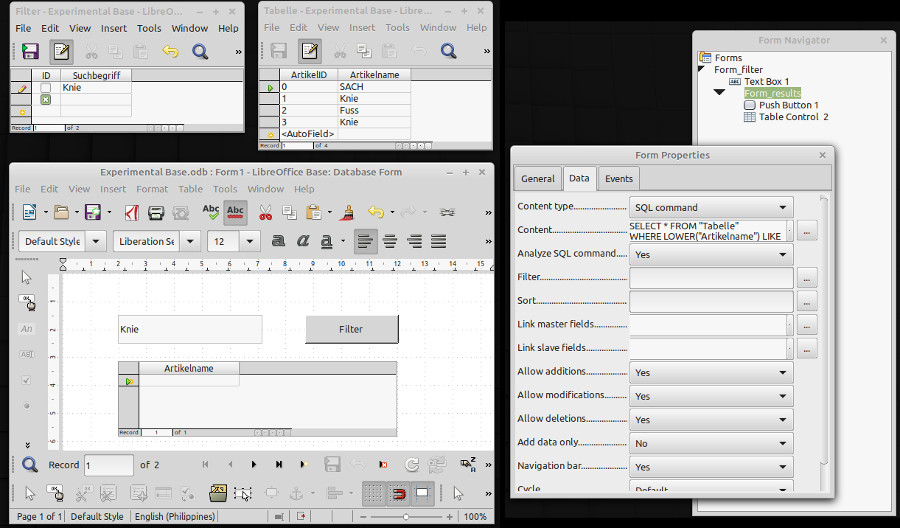Screen dimensions: 900x528
Task: Select Table Control 2 in Form Navigator
Action: point(787,117)
